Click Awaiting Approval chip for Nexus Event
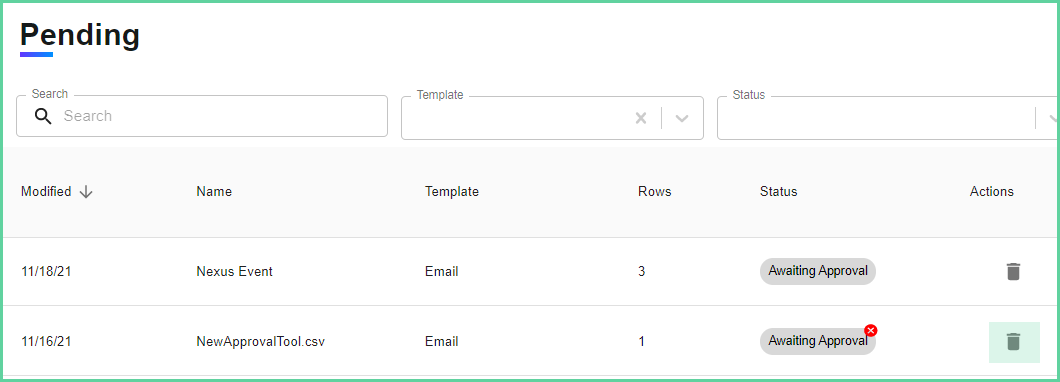 click(x=818, y=271)
